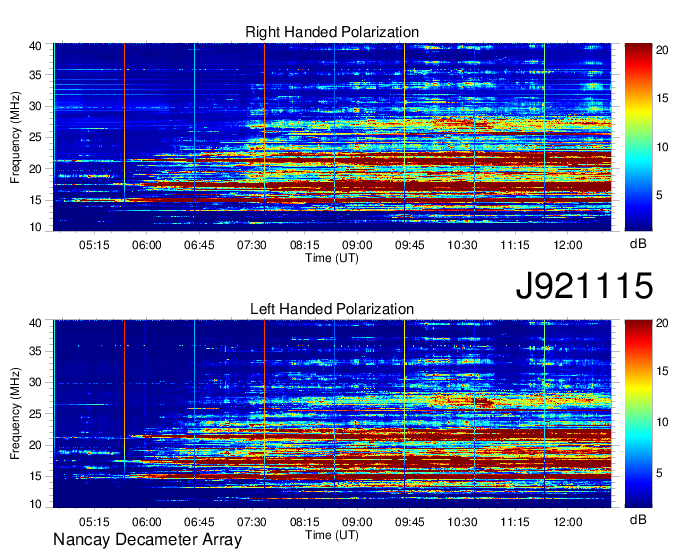The height and width of the screenshot is (552, 680).
Task: Click the dB unit label under the upper color bar
Action: pos(638,244)
